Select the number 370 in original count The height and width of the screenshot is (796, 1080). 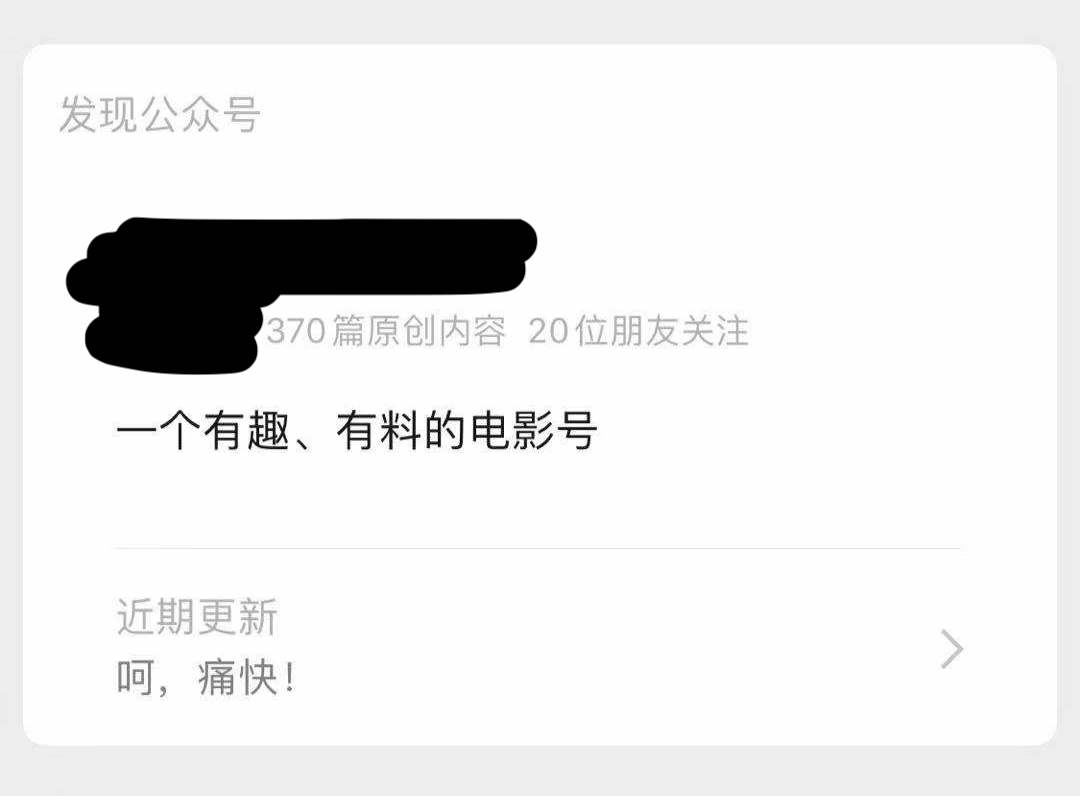click(x=296, y=331)
